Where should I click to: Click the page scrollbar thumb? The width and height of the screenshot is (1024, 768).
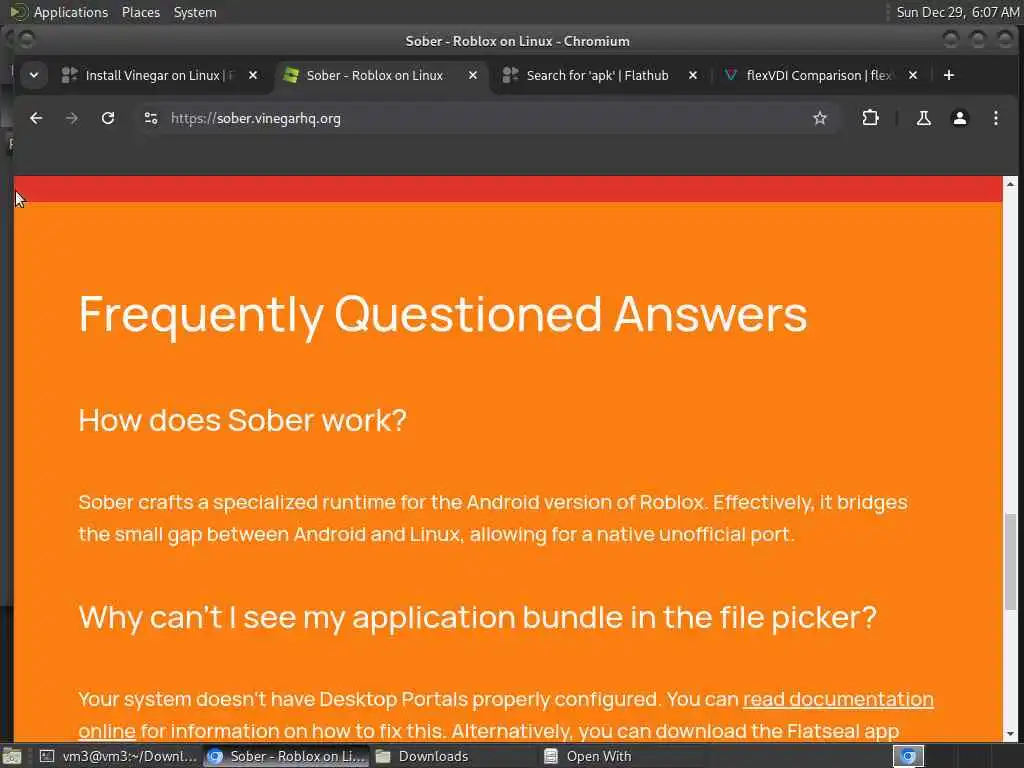click(x=1010, y=562)
